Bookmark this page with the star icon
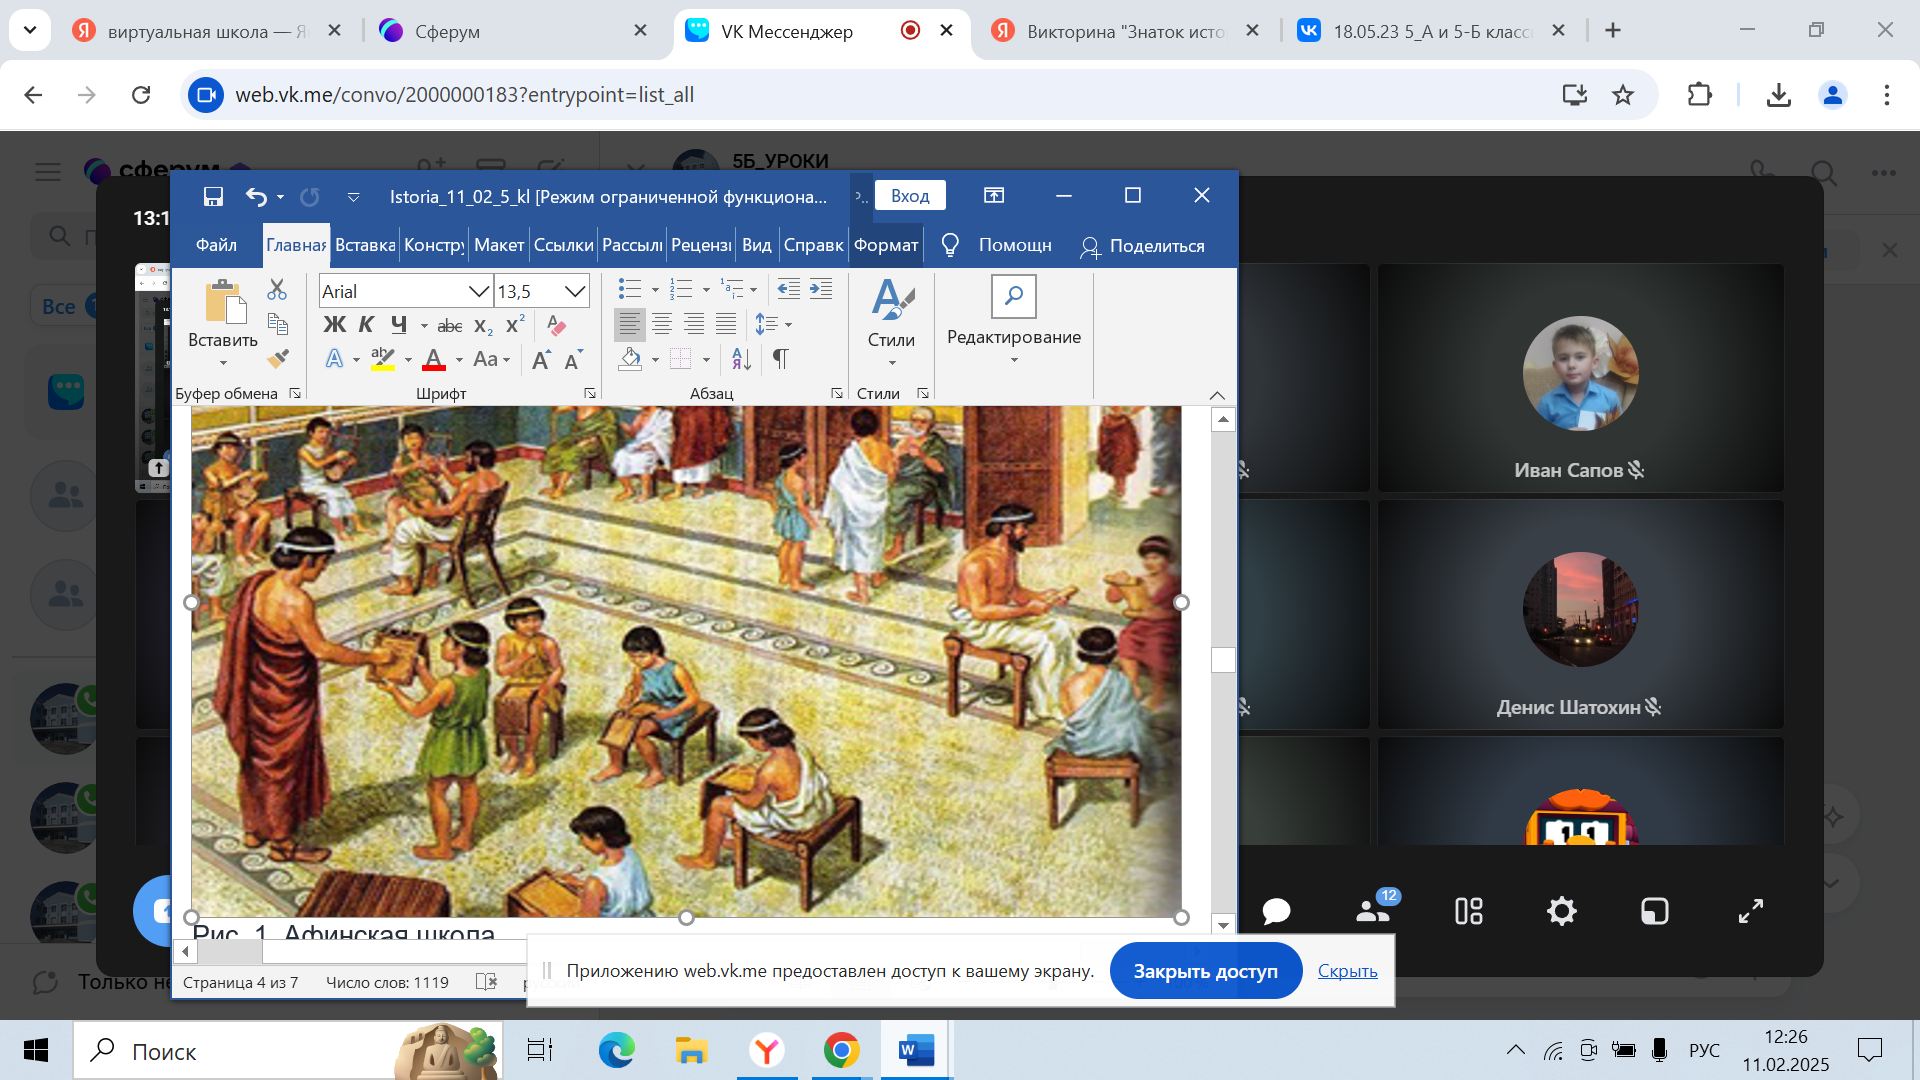1920x1080 pixels. [x=1623, y=95]
